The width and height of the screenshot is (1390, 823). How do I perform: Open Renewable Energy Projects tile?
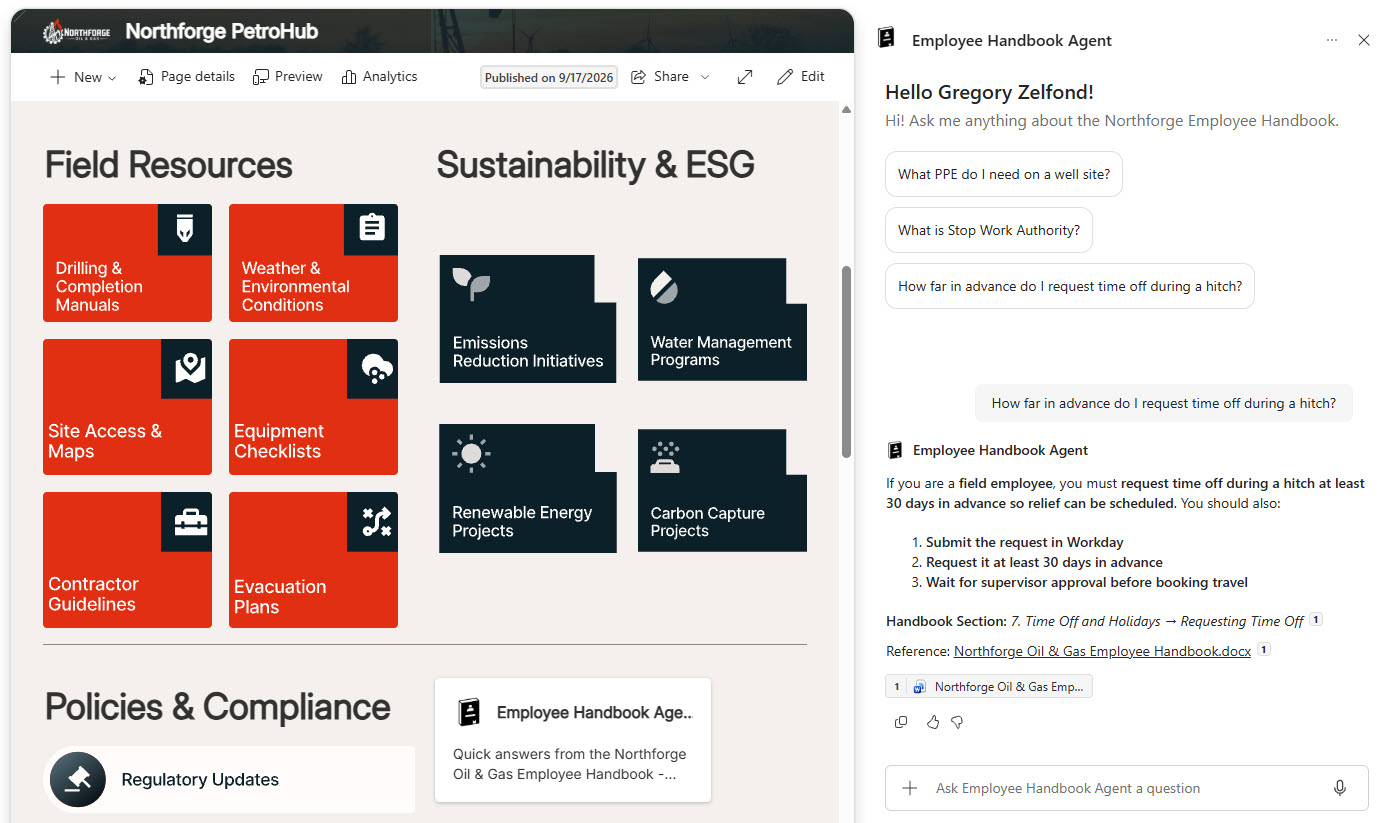pyautogui.click(x=528, y=488)
